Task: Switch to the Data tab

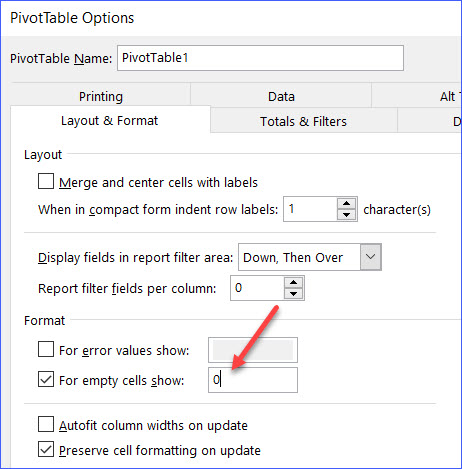Action: pos(281,96)
